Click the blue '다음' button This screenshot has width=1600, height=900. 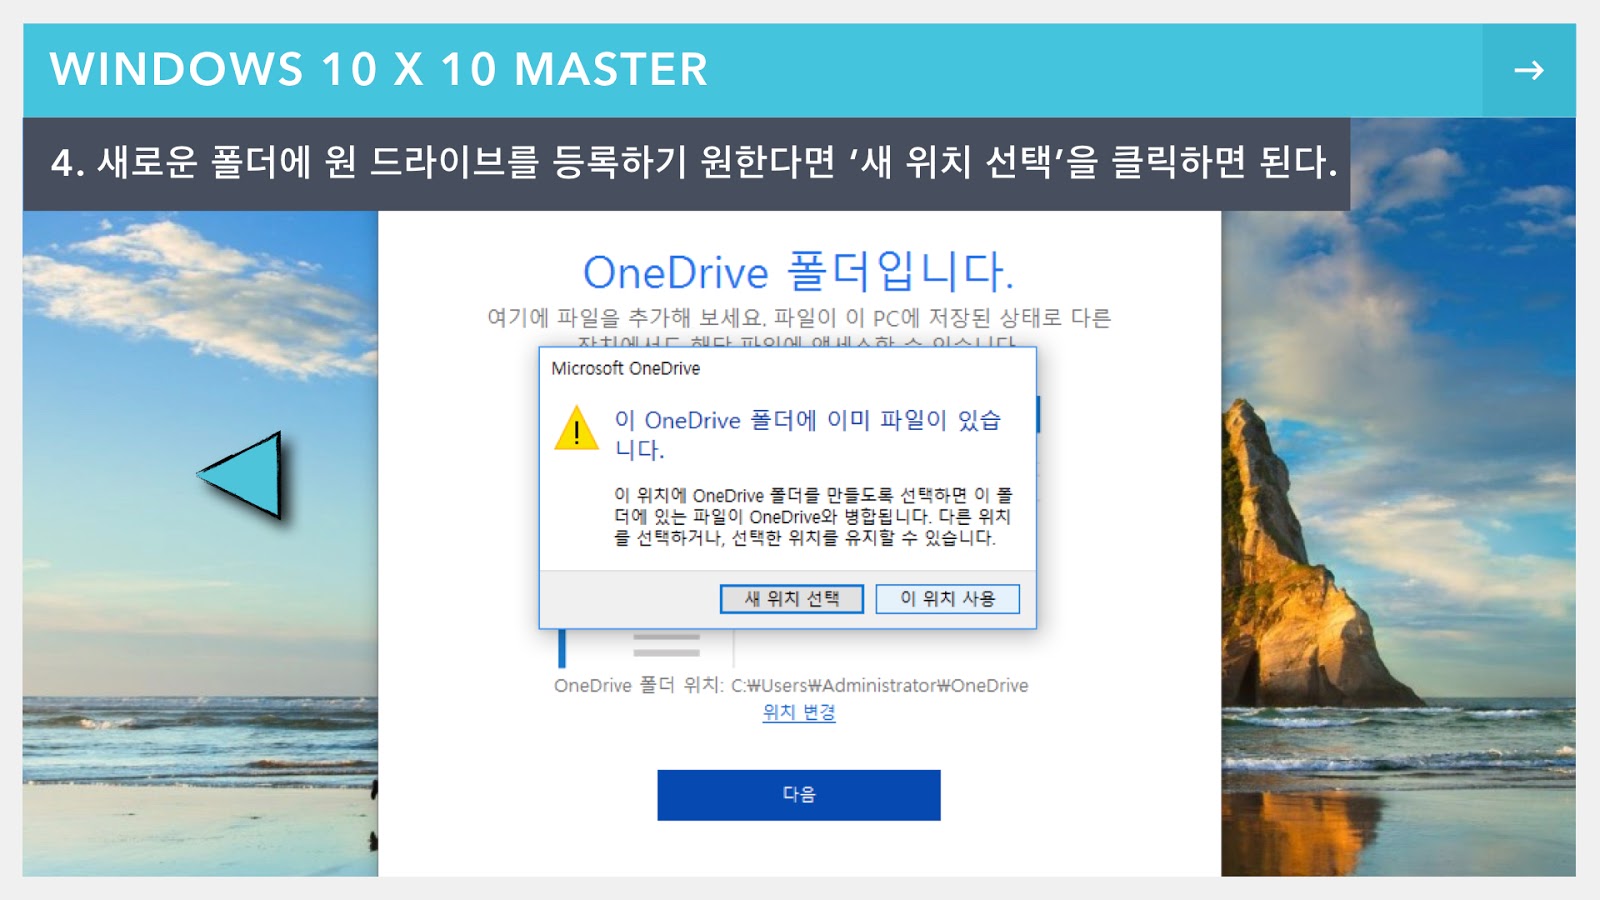[799, 795]
